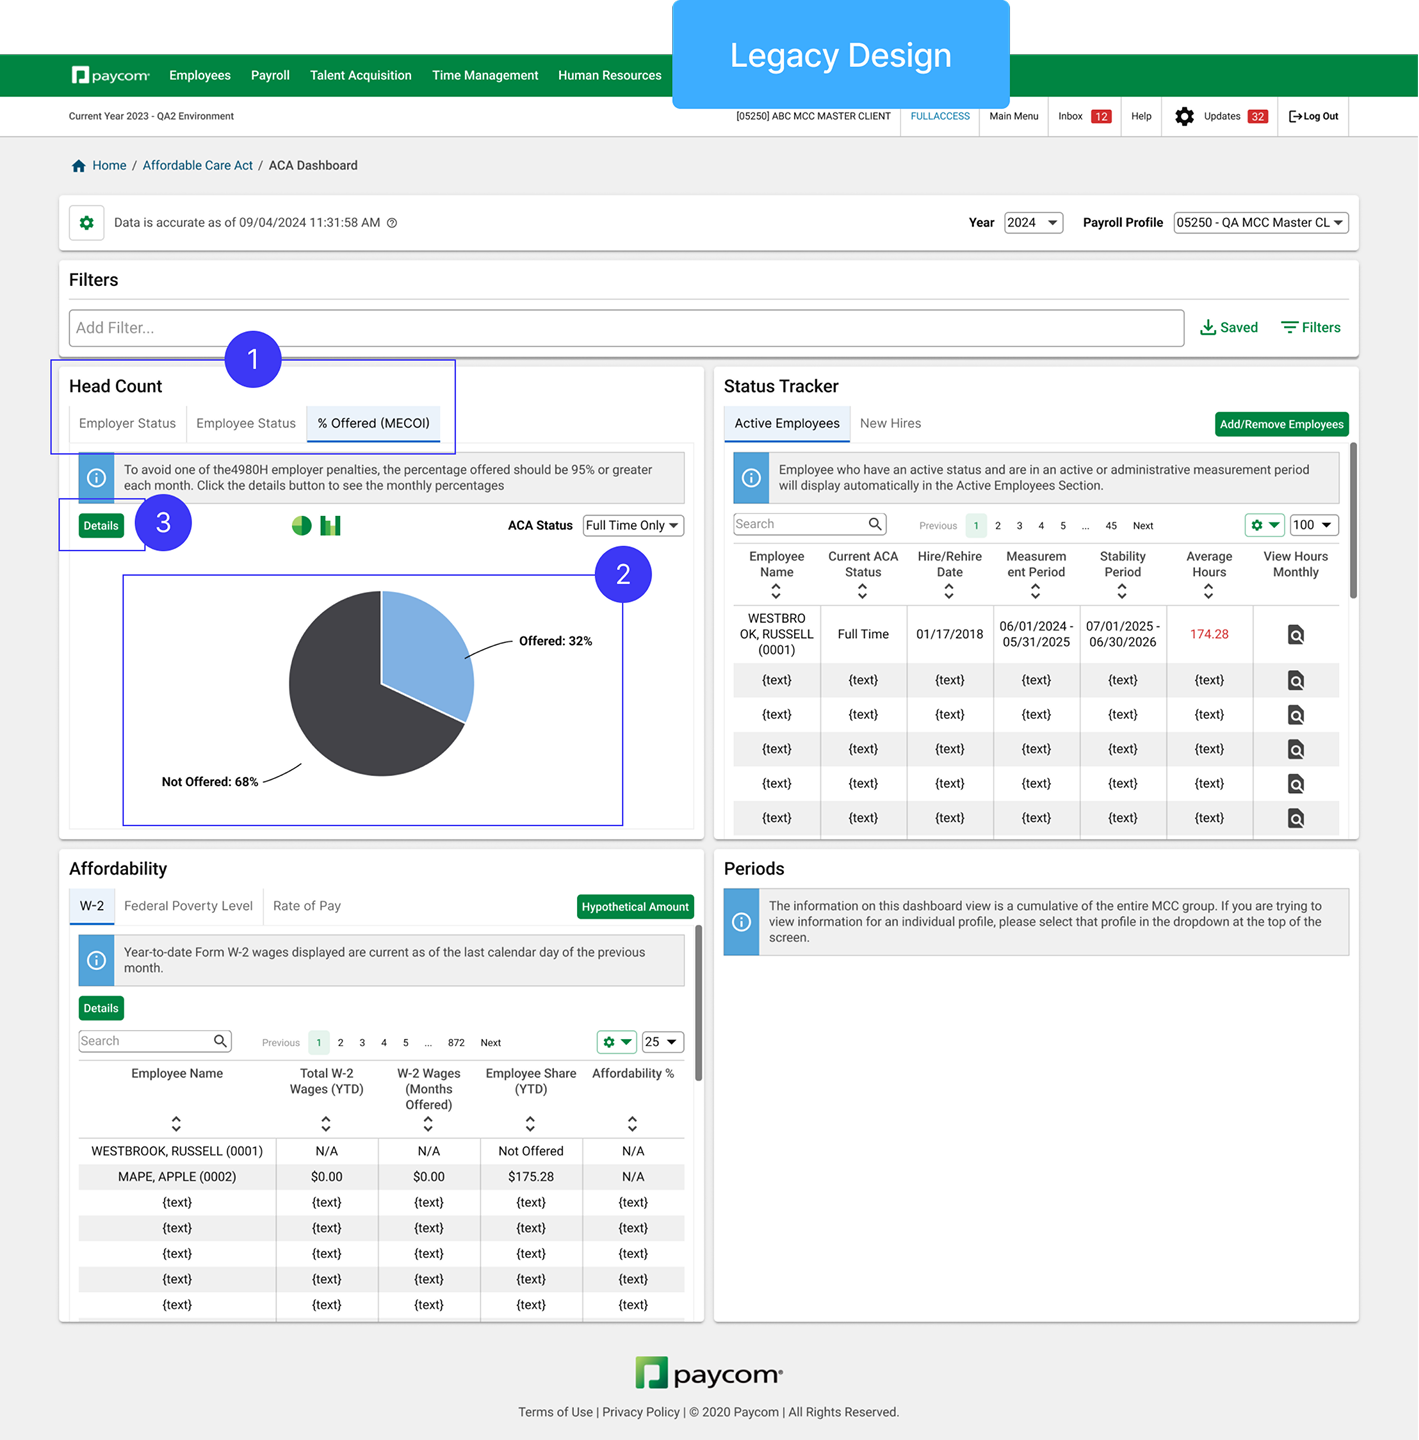Screen dimensions: 1419x1440
Task: Open the Payroll menu
Action: click(x=270, y=76)
